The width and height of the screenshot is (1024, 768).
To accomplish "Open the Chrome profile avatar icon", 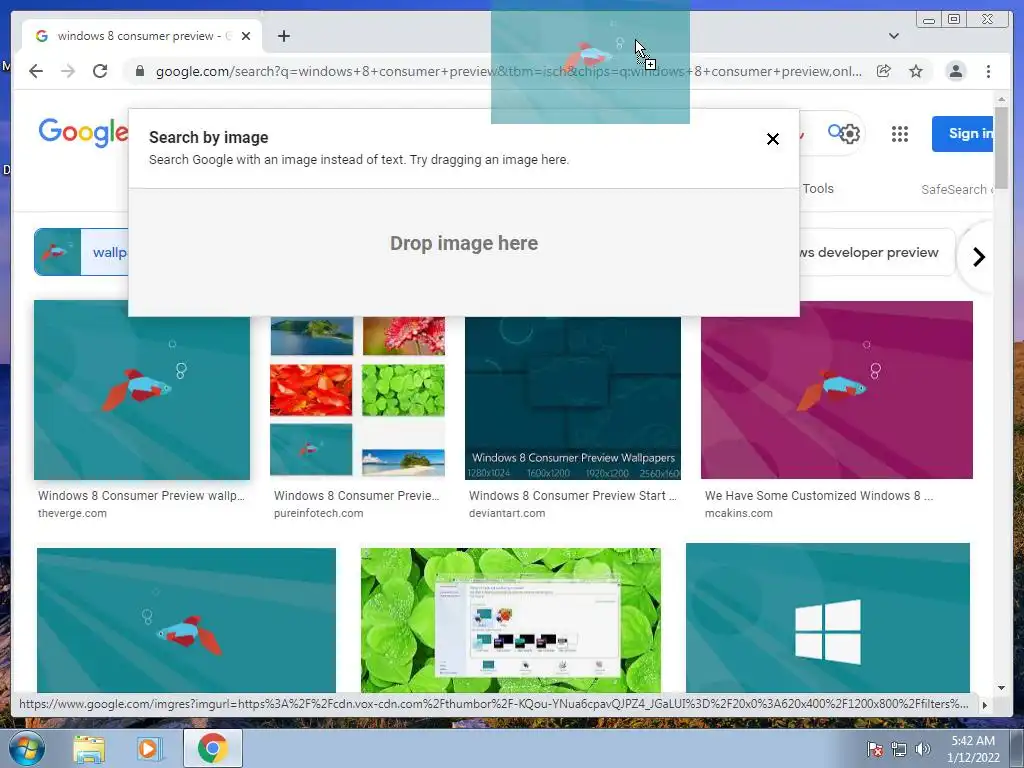I will 955,71.
